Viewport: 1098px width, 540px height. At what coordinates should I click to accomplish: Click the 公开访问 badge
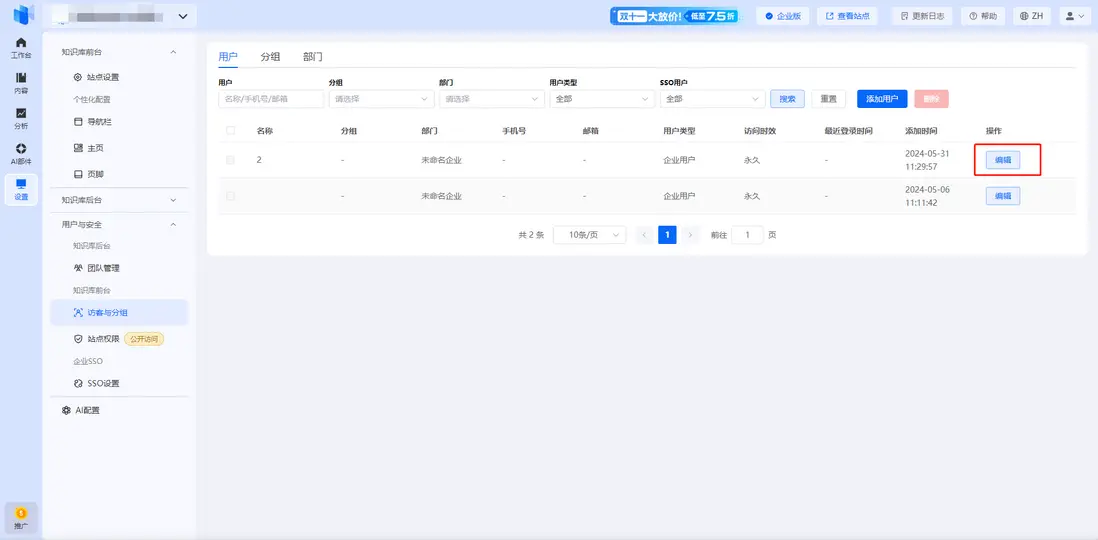pos(144,339)
